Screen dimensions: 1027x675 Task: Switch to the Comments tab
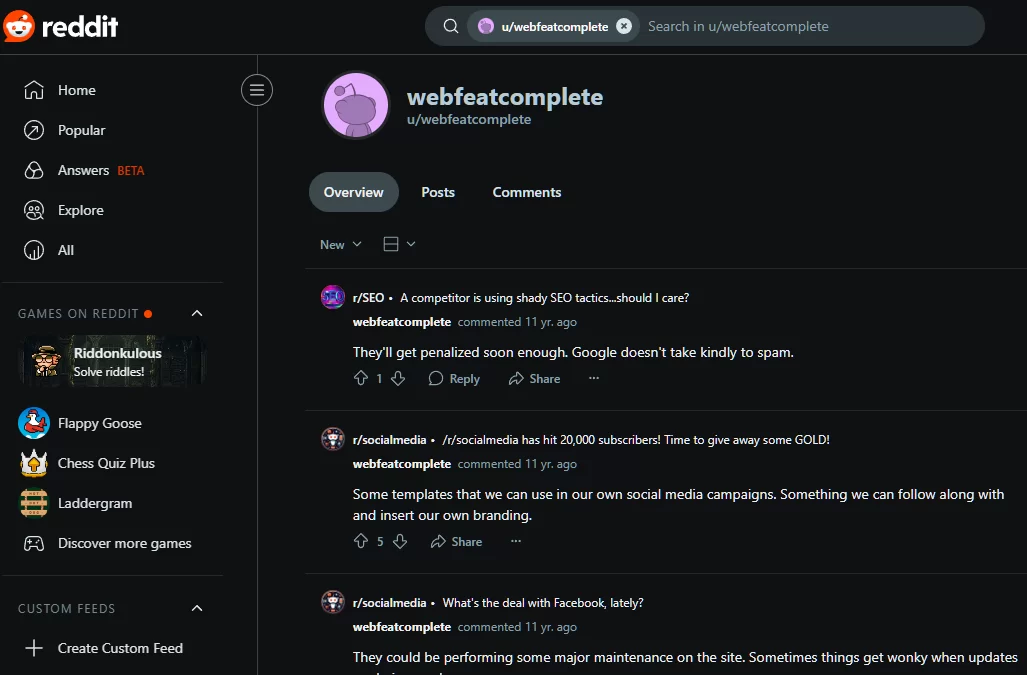point(527,192)
